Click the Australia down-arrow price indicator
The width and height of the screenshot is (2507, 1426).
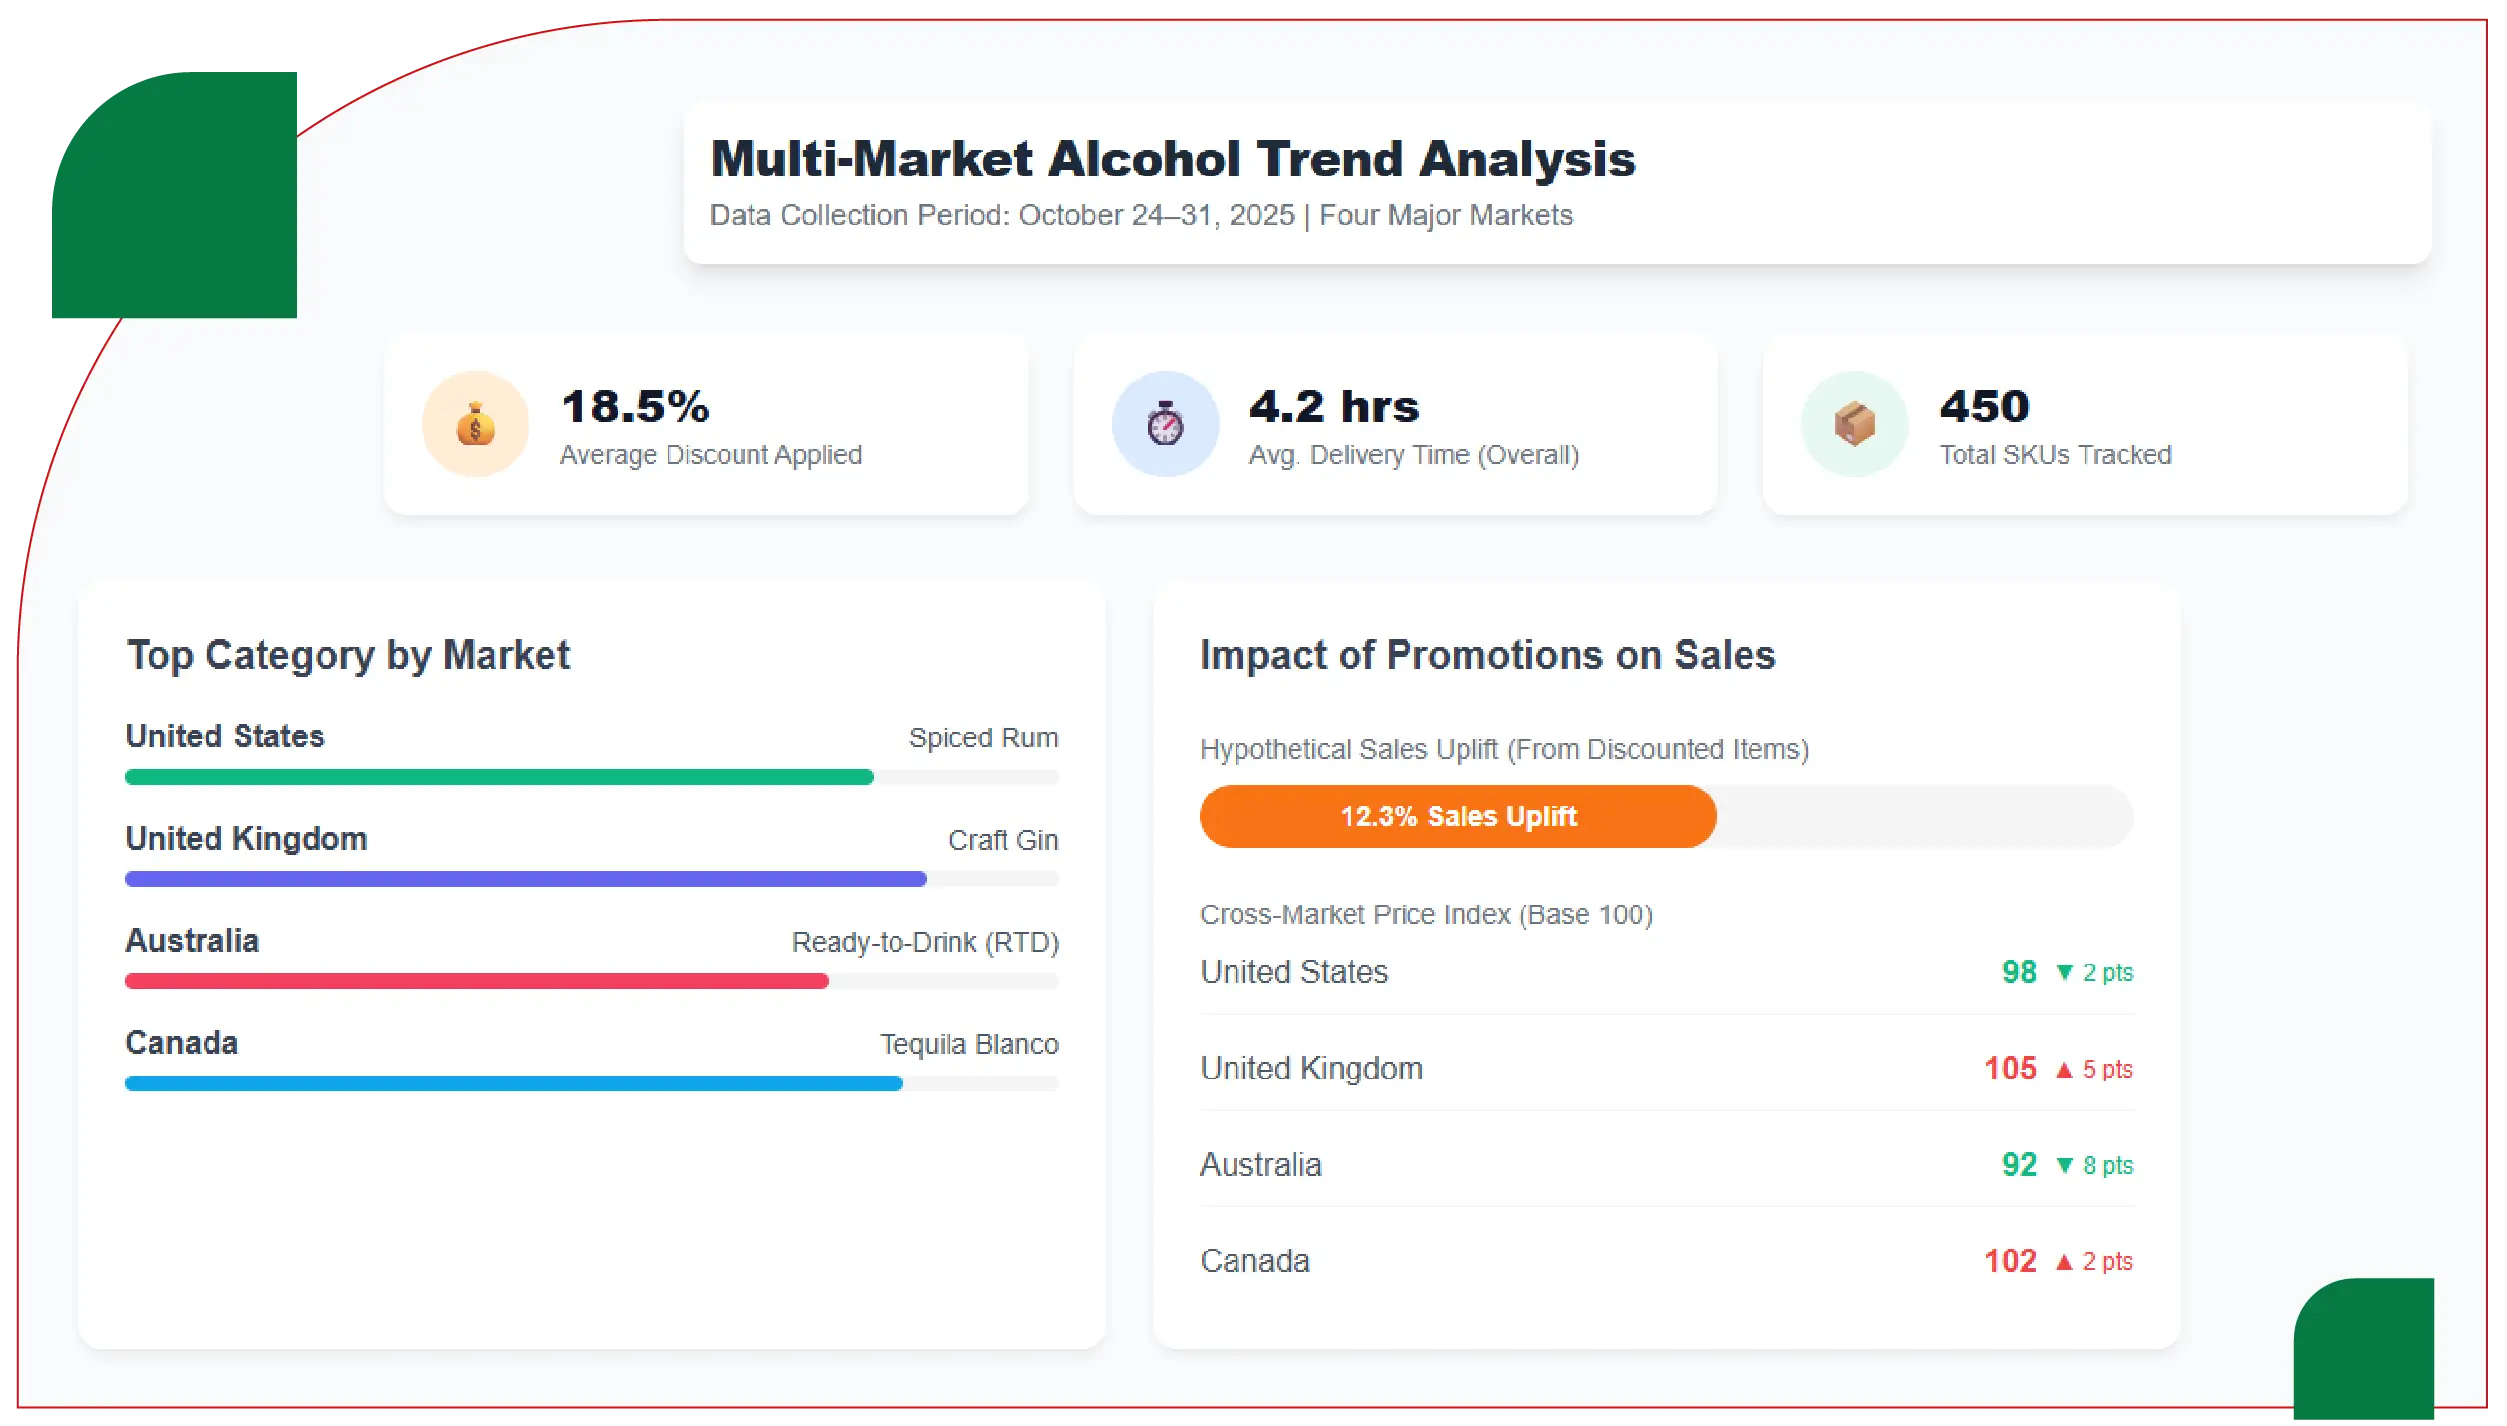click(x=2065, y=1165)
